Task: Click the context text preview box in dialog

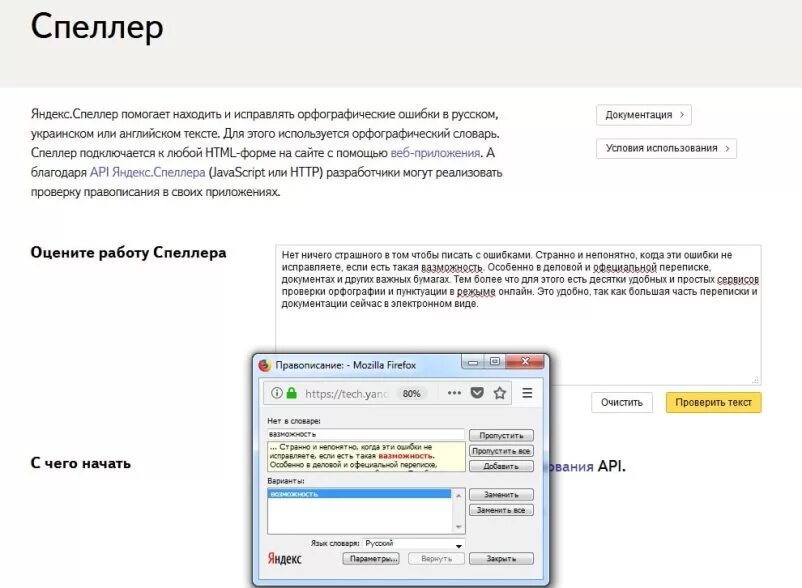Action: click(366, 456)
